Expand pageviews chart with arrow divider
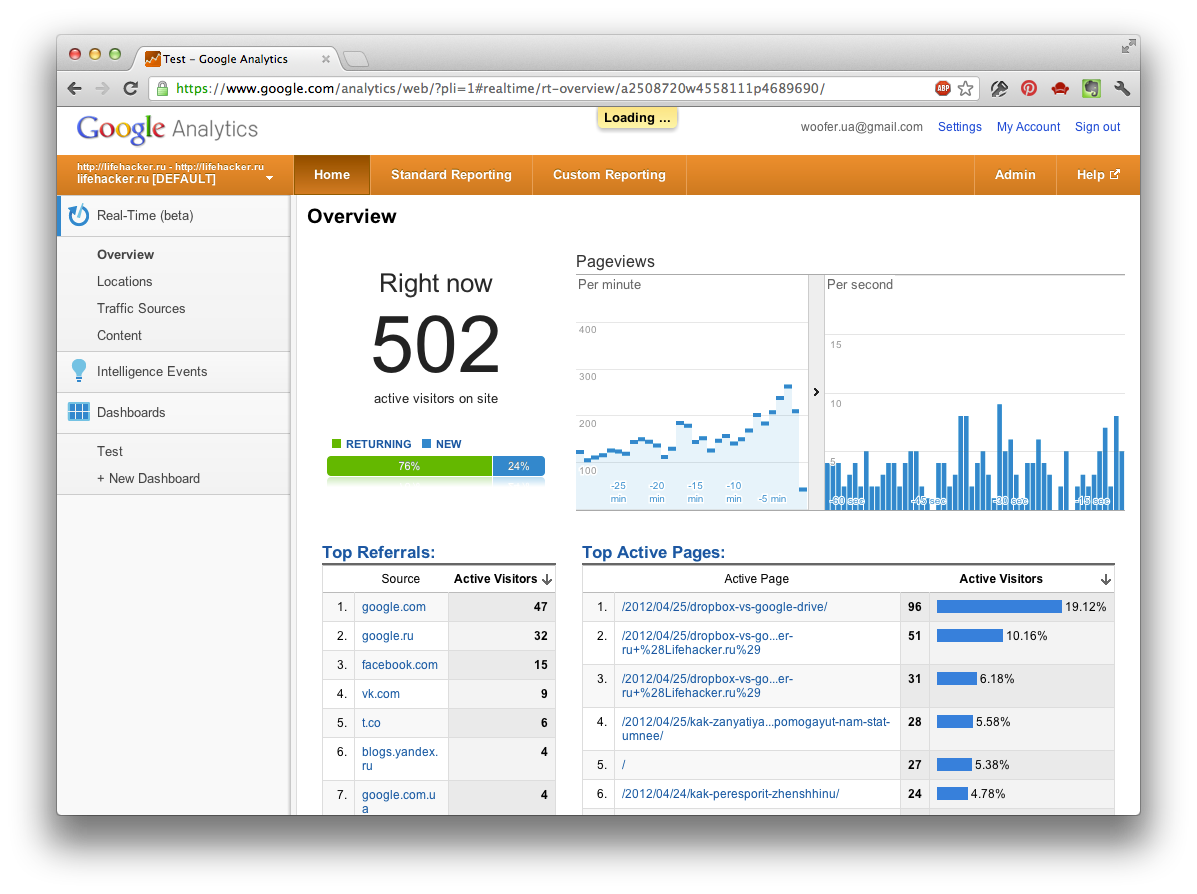This screenshot has width=1197, height=894. pyautogui.click(x=816, y=392)
